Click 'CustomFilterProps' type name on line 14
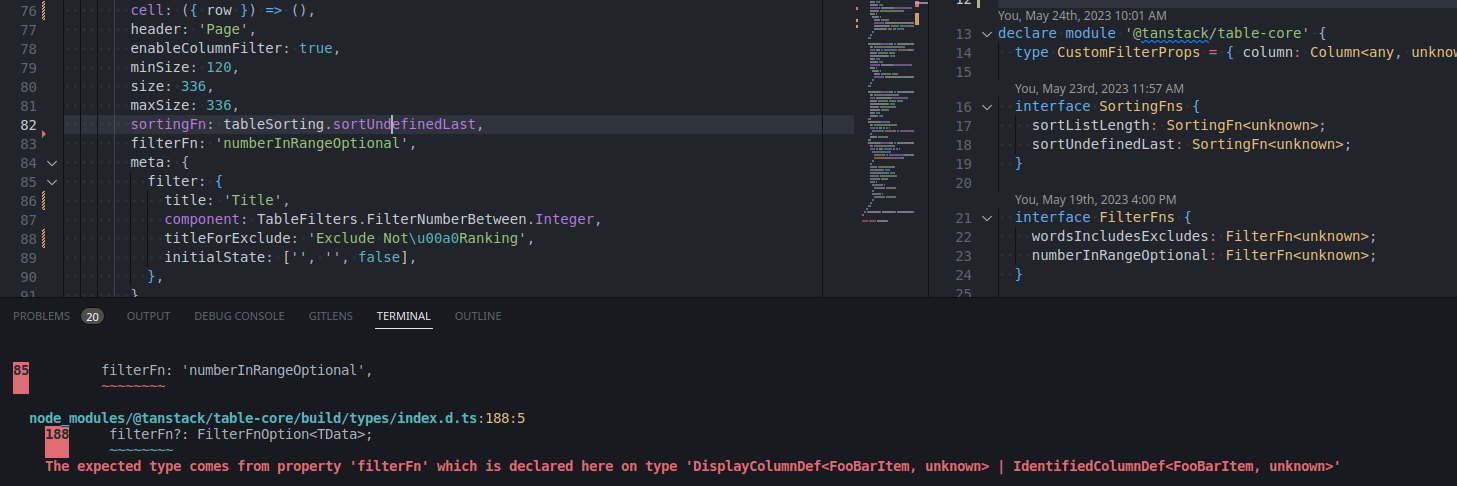This screenshot has width=1457, height=486. pyautogui.click(x=1128, y=53)
